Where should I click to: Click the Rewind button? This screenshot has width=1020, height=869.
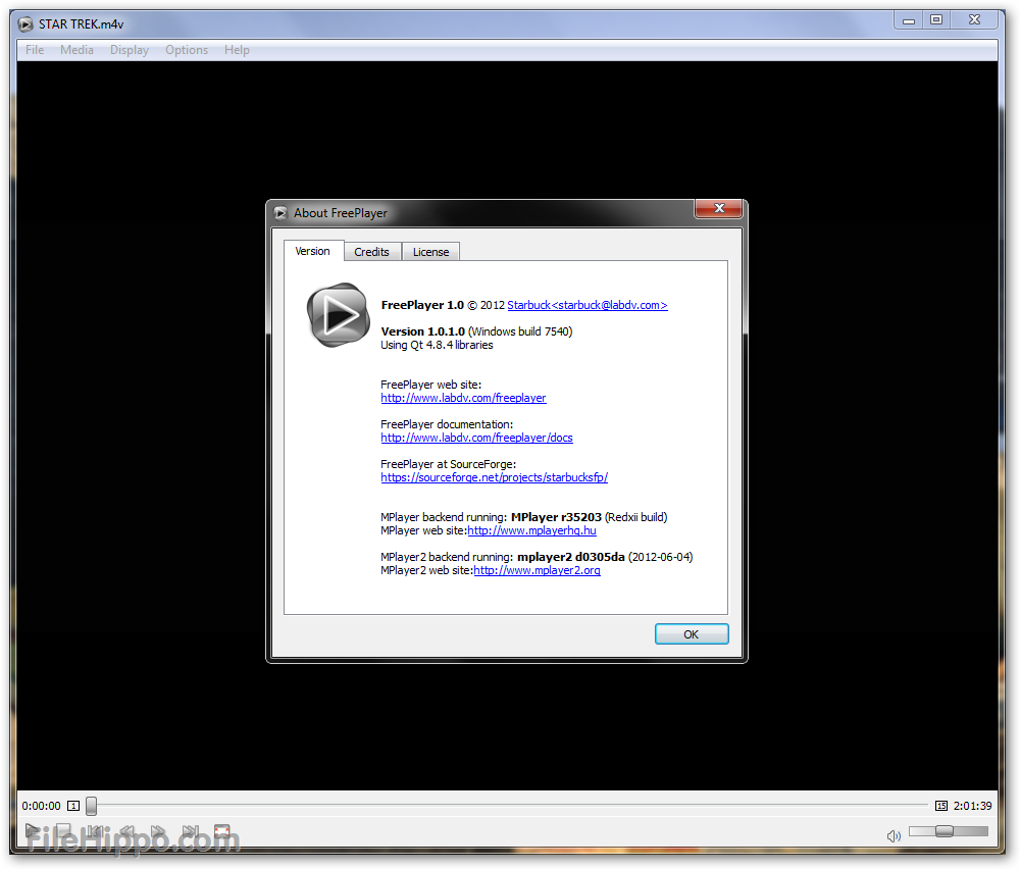(127, 831)
